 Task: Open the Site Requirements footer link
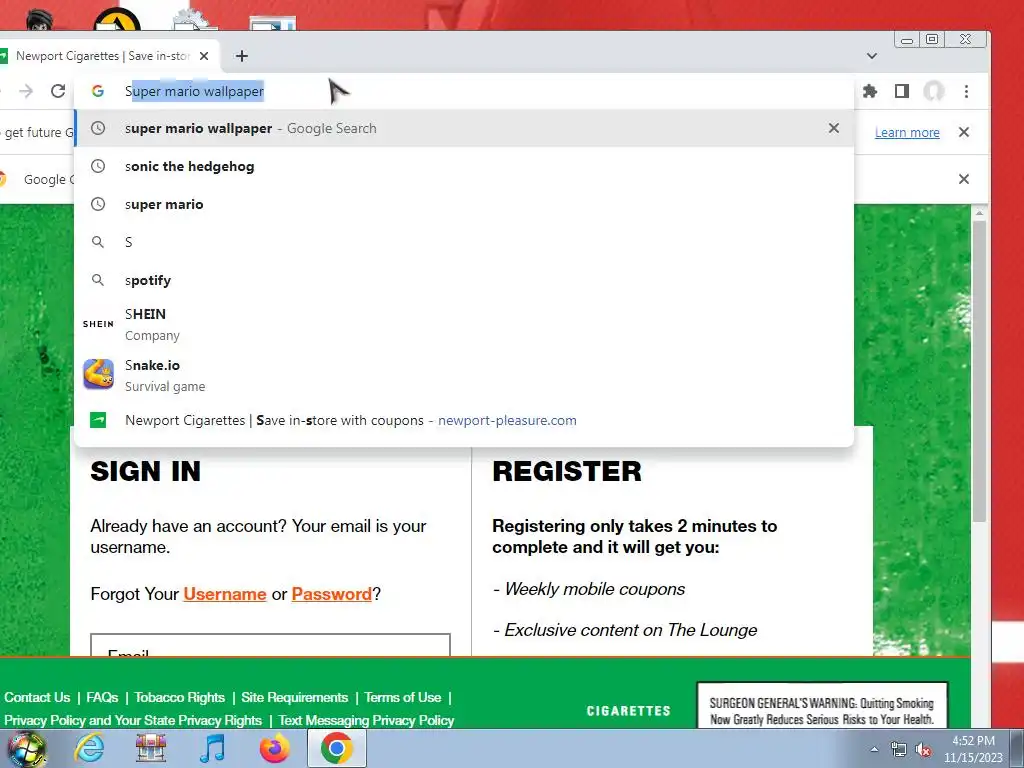point(295,697)
